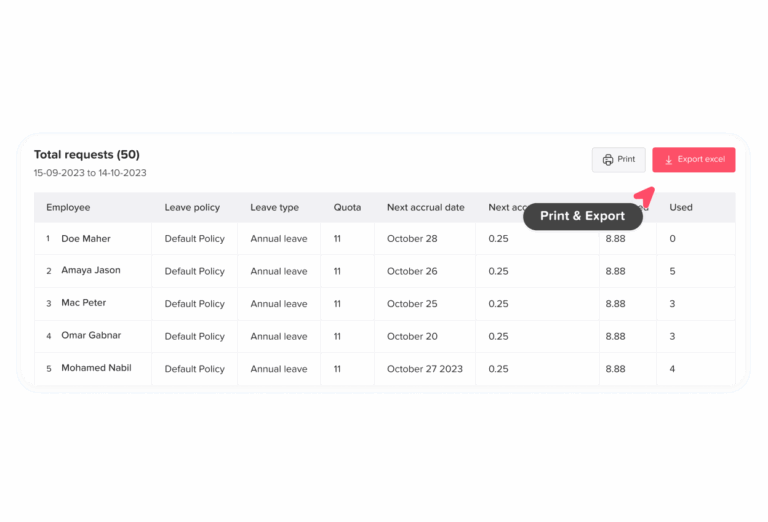
Task: Click employee name Doe Maher
Action: tap(86, 238)
